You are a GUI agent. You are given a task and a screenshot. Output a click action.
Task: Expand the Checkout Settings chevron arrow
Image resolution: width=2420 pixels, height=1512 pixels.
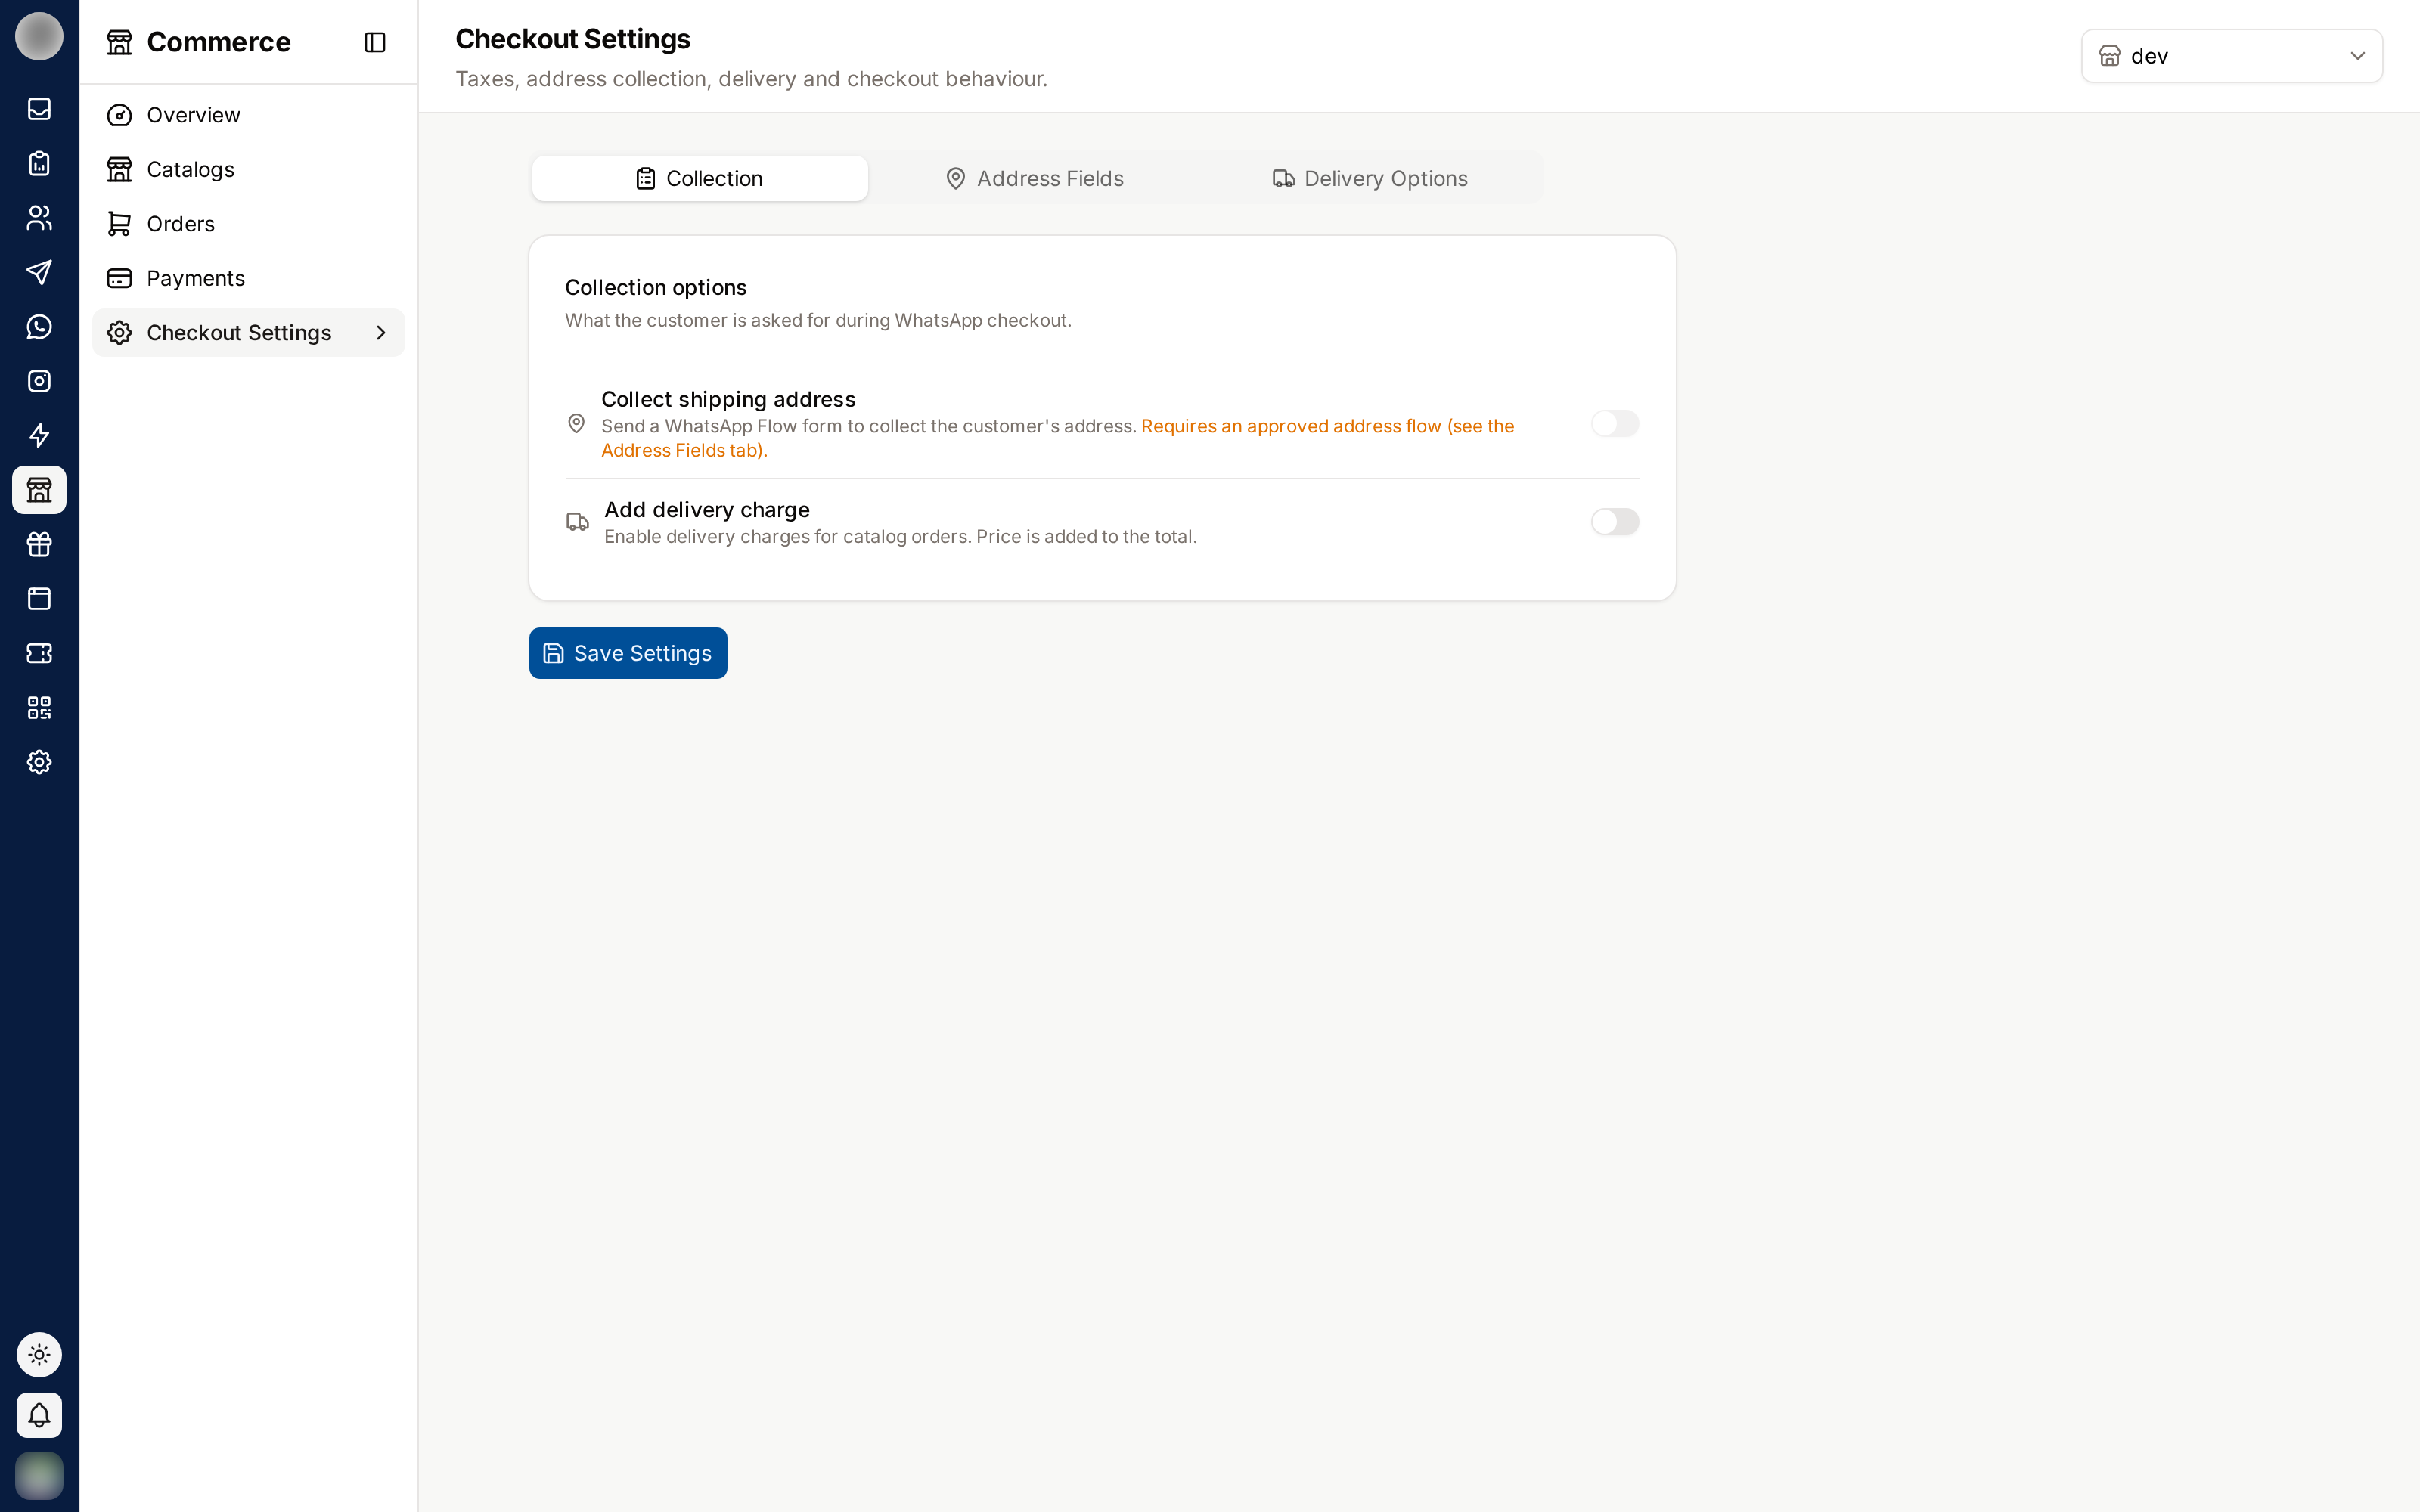[x=380, y=333]
